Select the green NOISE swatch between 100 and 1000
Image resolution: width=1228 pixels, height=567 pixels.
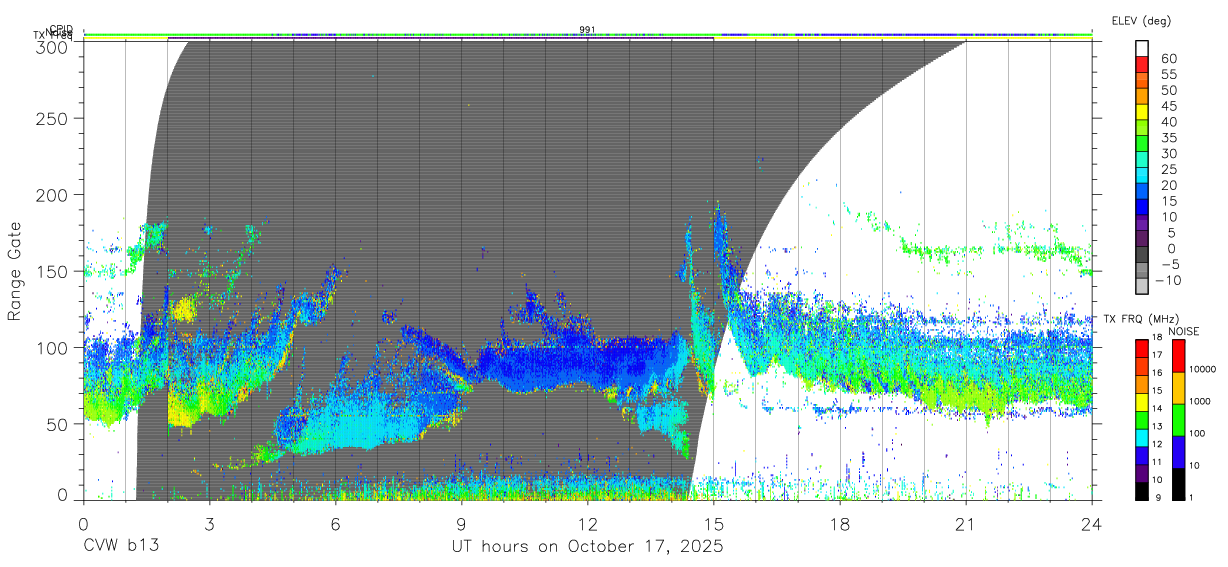(1178, 420)
